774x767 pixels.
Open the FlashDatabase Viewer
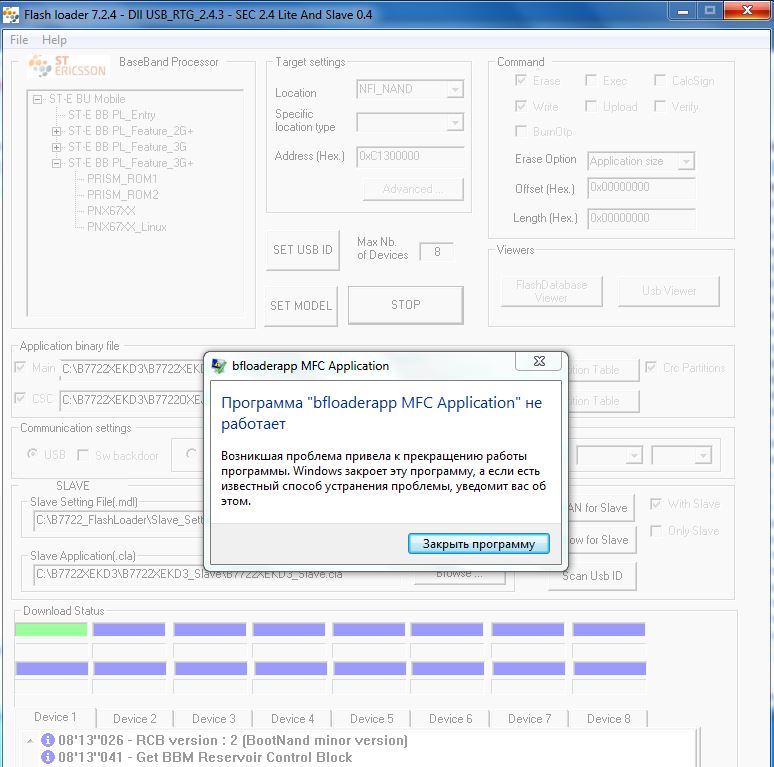pyautogui.click(x=551, y=291)
